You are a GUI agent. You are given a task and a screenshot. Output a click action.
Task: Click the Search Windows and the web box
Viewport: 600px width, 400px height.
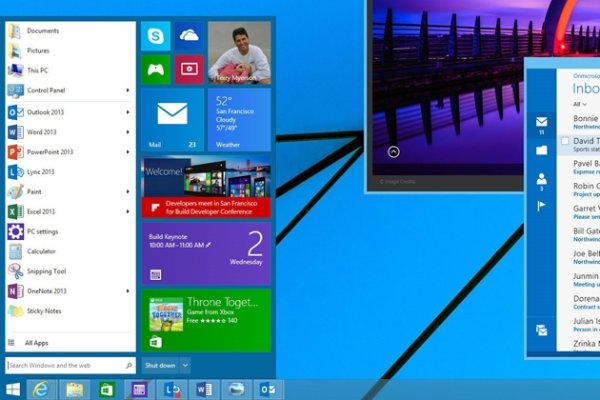pyautogui.click(x=70, y=365)
